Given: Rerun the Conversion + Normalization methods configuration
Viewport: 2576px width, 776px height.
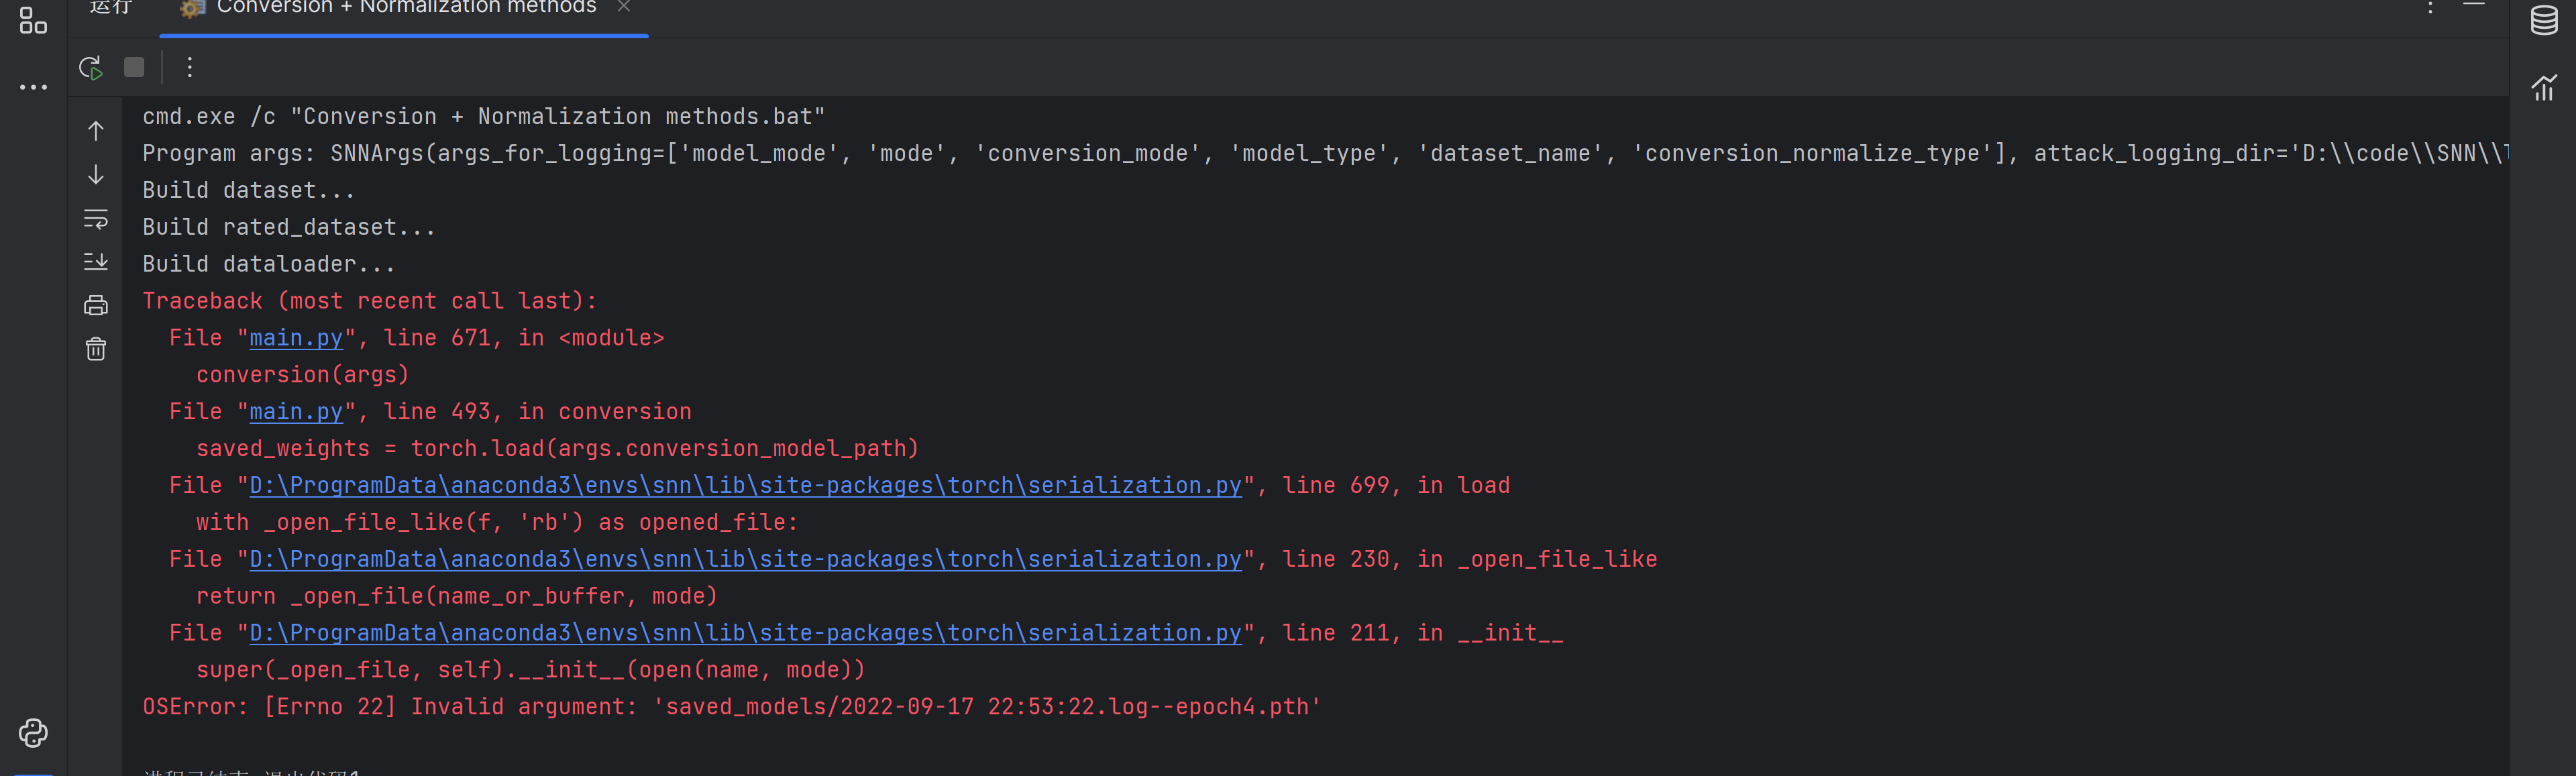Looking at the screenshot, I should 90,67.
